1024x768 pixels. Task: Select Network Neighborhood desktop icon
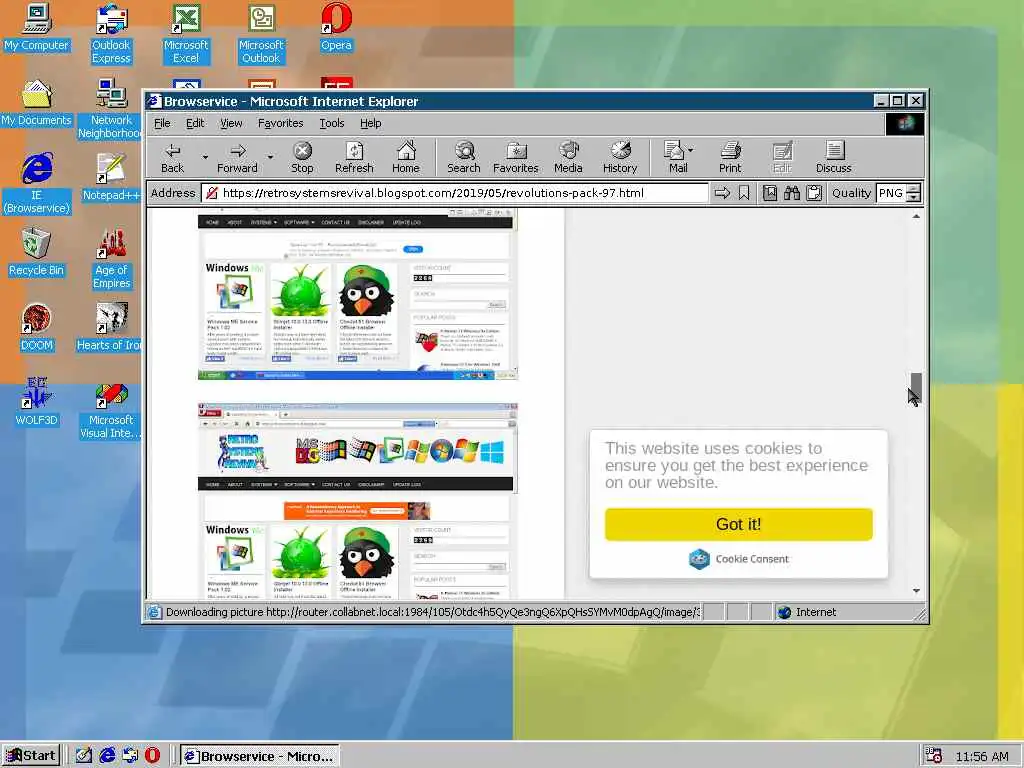[x=109, y=109]
